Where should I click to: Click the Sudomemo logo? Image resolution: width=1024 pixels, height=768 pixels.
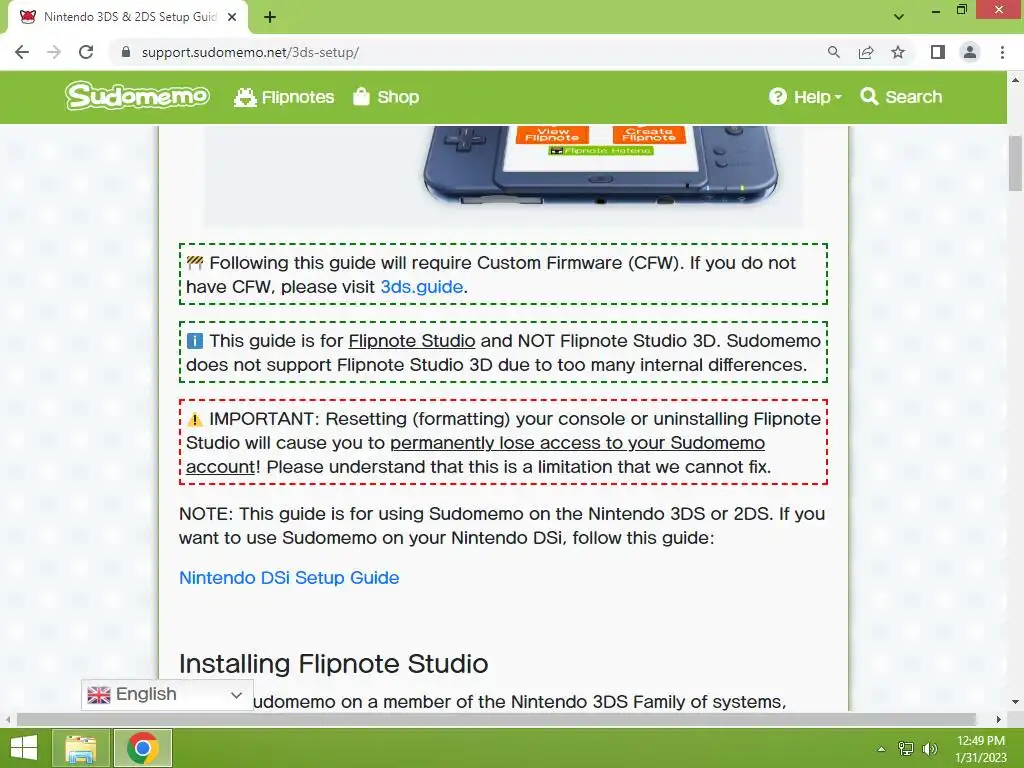(x=137, y=97)
